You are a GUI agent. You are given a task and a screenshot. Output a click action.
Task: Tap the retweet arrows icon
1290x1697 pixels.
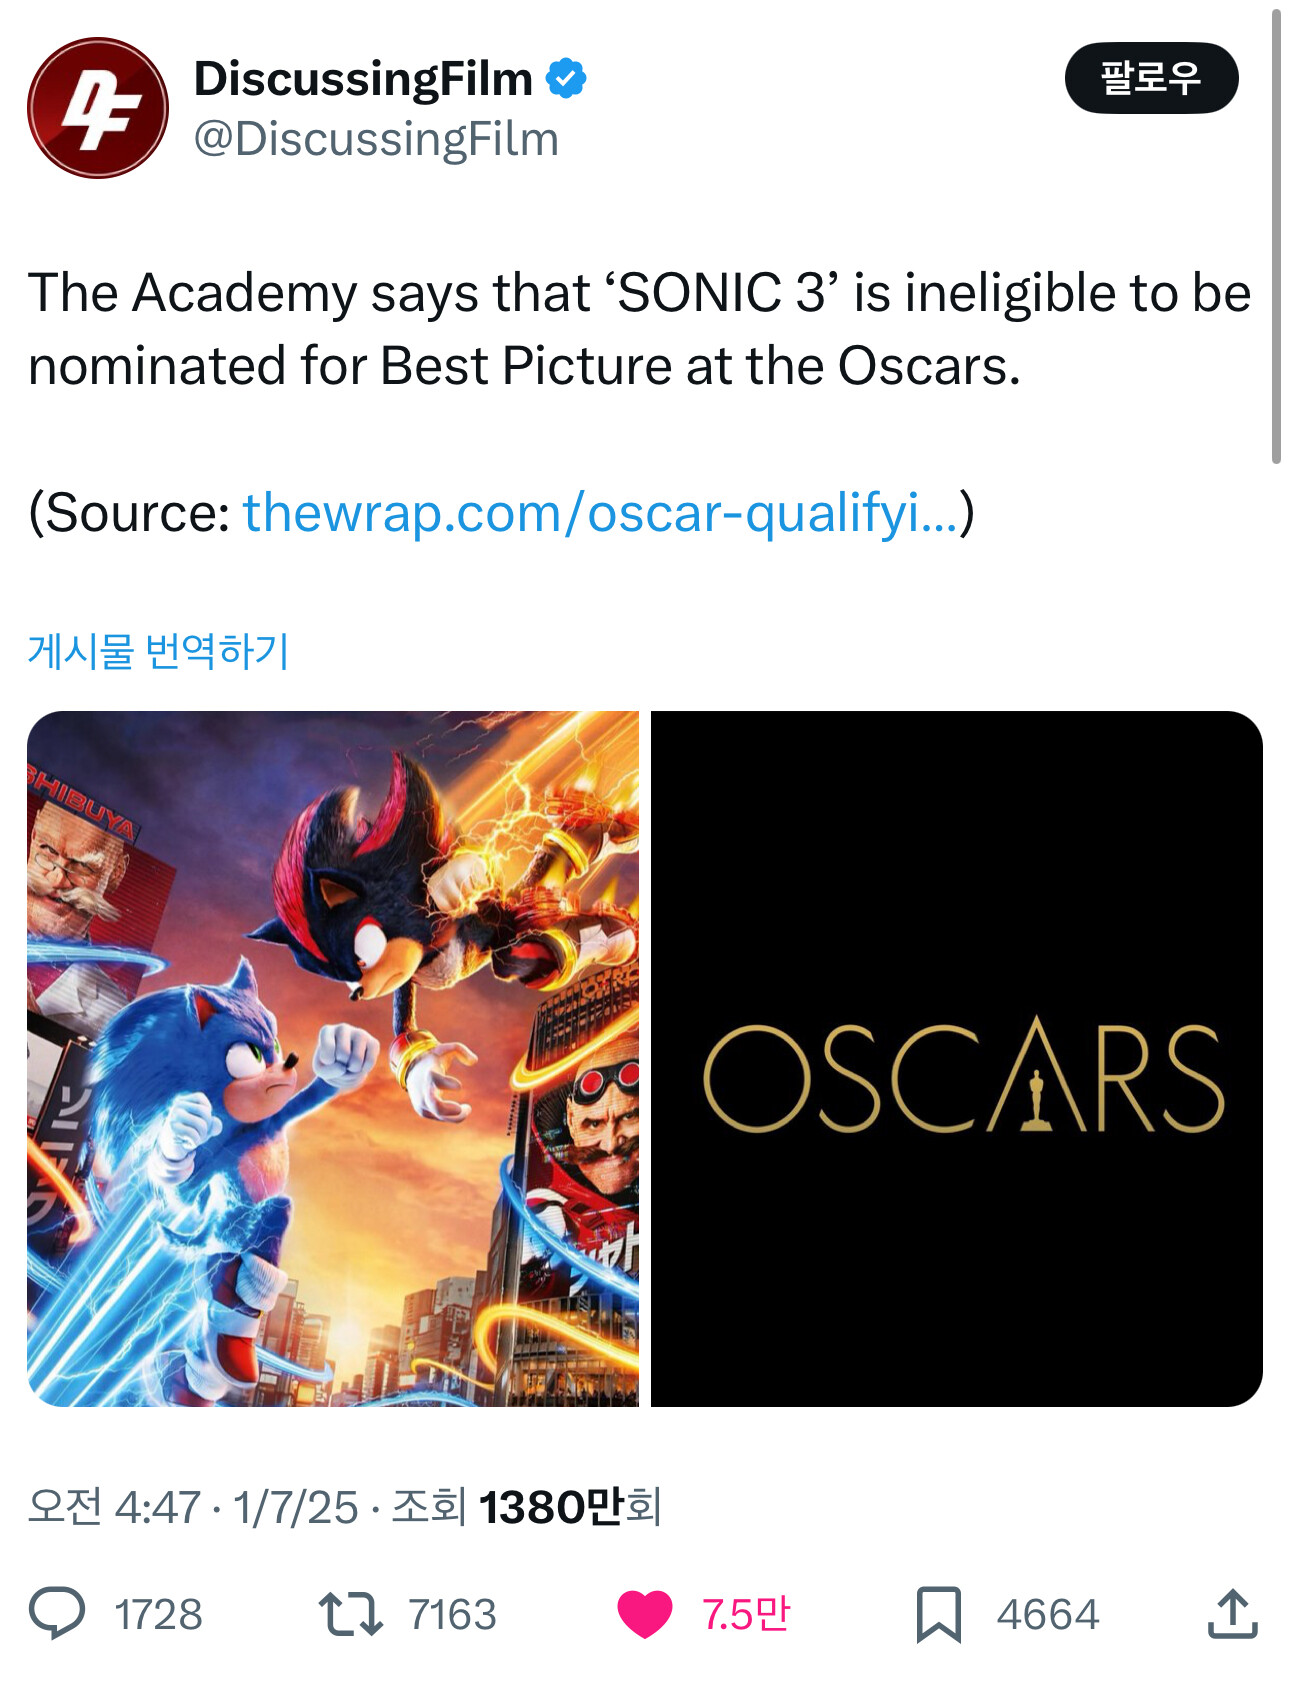pyautogui.click(x=350, y=1613)
